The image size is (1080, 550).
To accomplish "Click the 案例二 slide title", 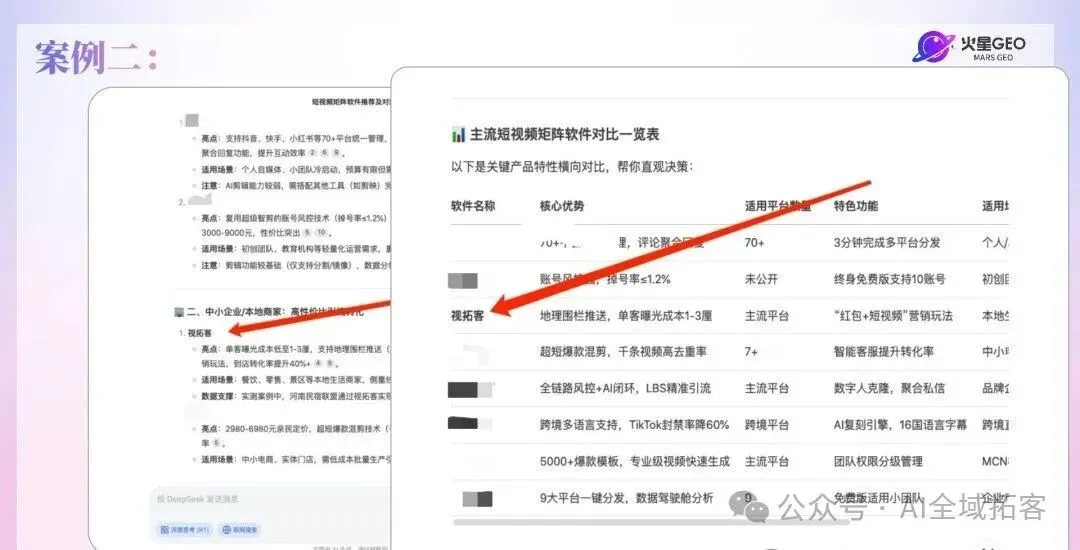I will (x=96, y=56).
